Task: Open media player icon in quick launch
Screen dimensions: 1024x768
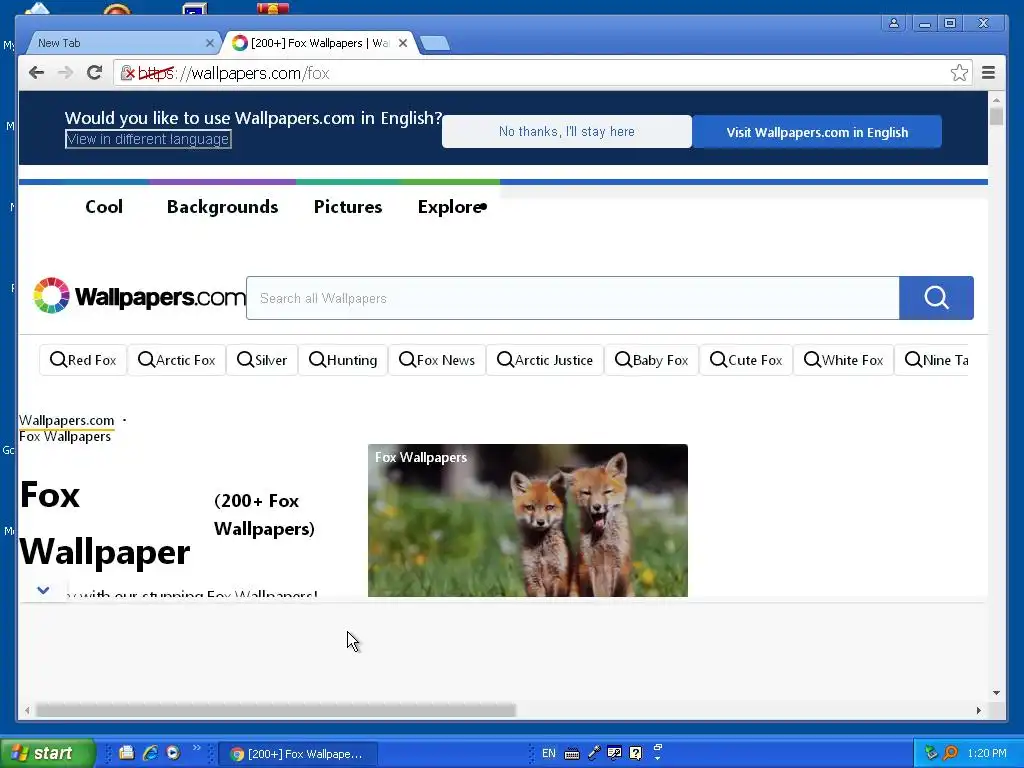Action: (x=173, y=753)
